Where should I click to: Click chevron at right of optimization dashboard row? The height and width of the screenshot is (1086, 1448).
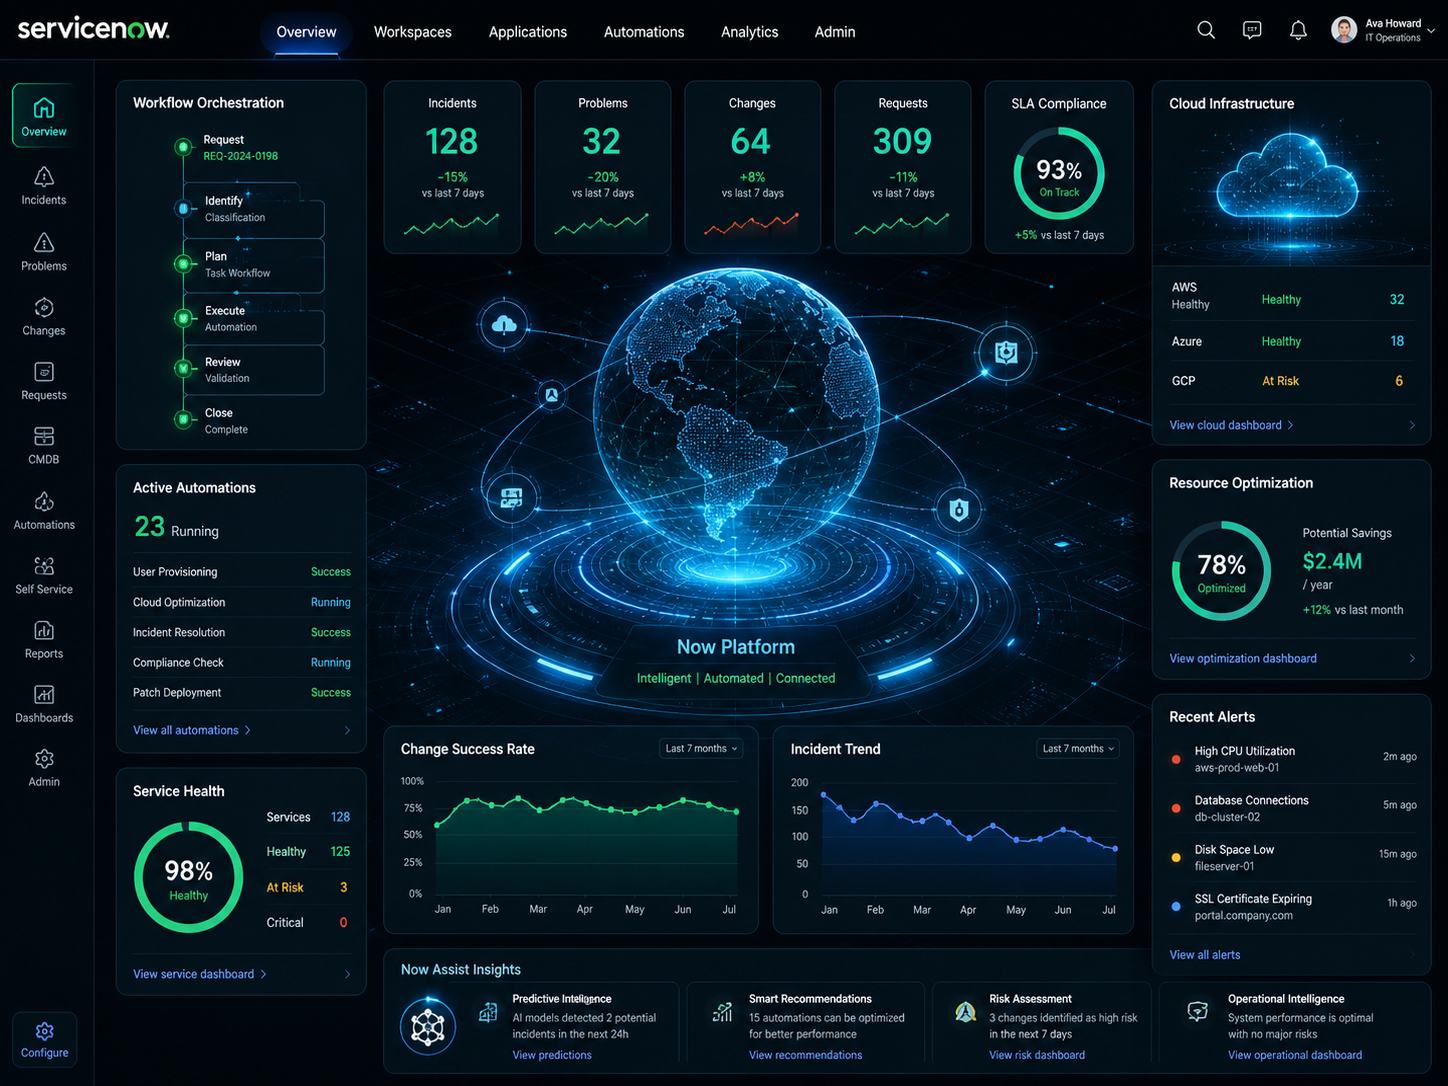(x=1412, y=658)
